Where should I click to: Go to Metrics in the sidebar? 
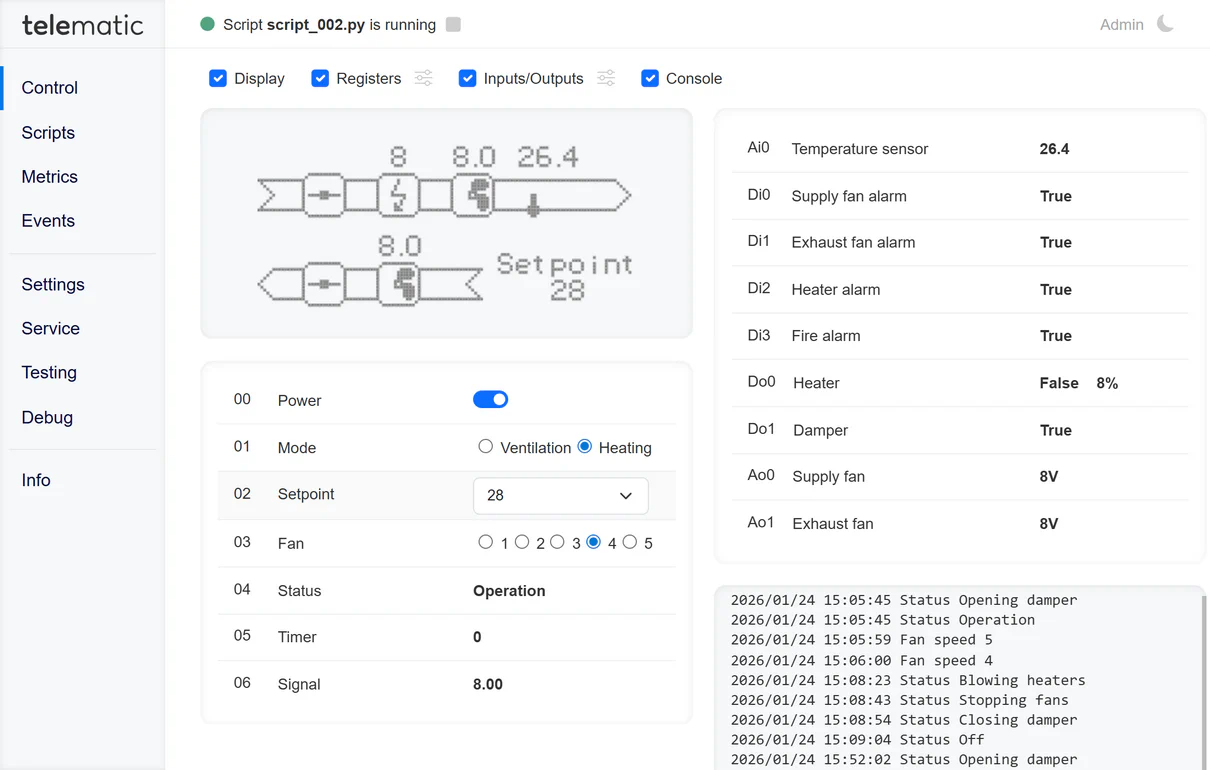tap(49, 177)
